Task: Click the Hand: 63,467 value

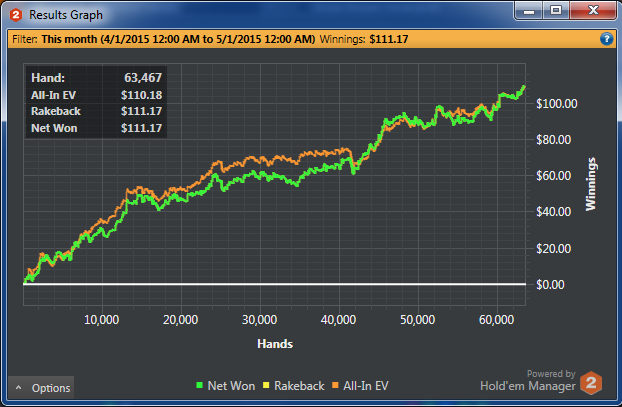Action: click(143, 77)
